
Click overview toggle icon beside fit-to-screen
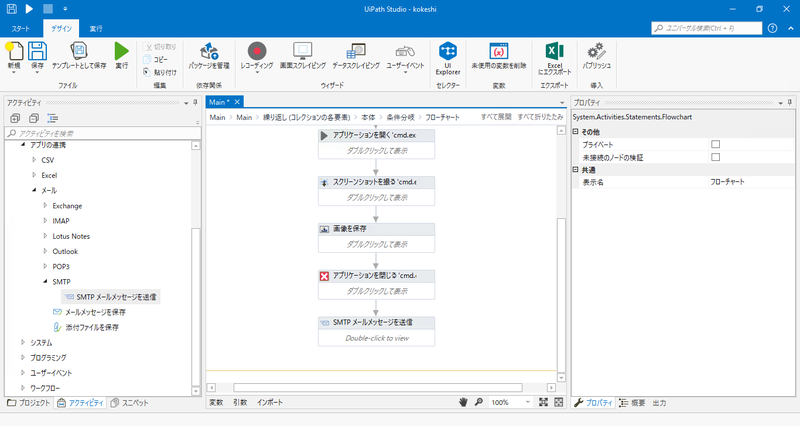click(559, 402)
